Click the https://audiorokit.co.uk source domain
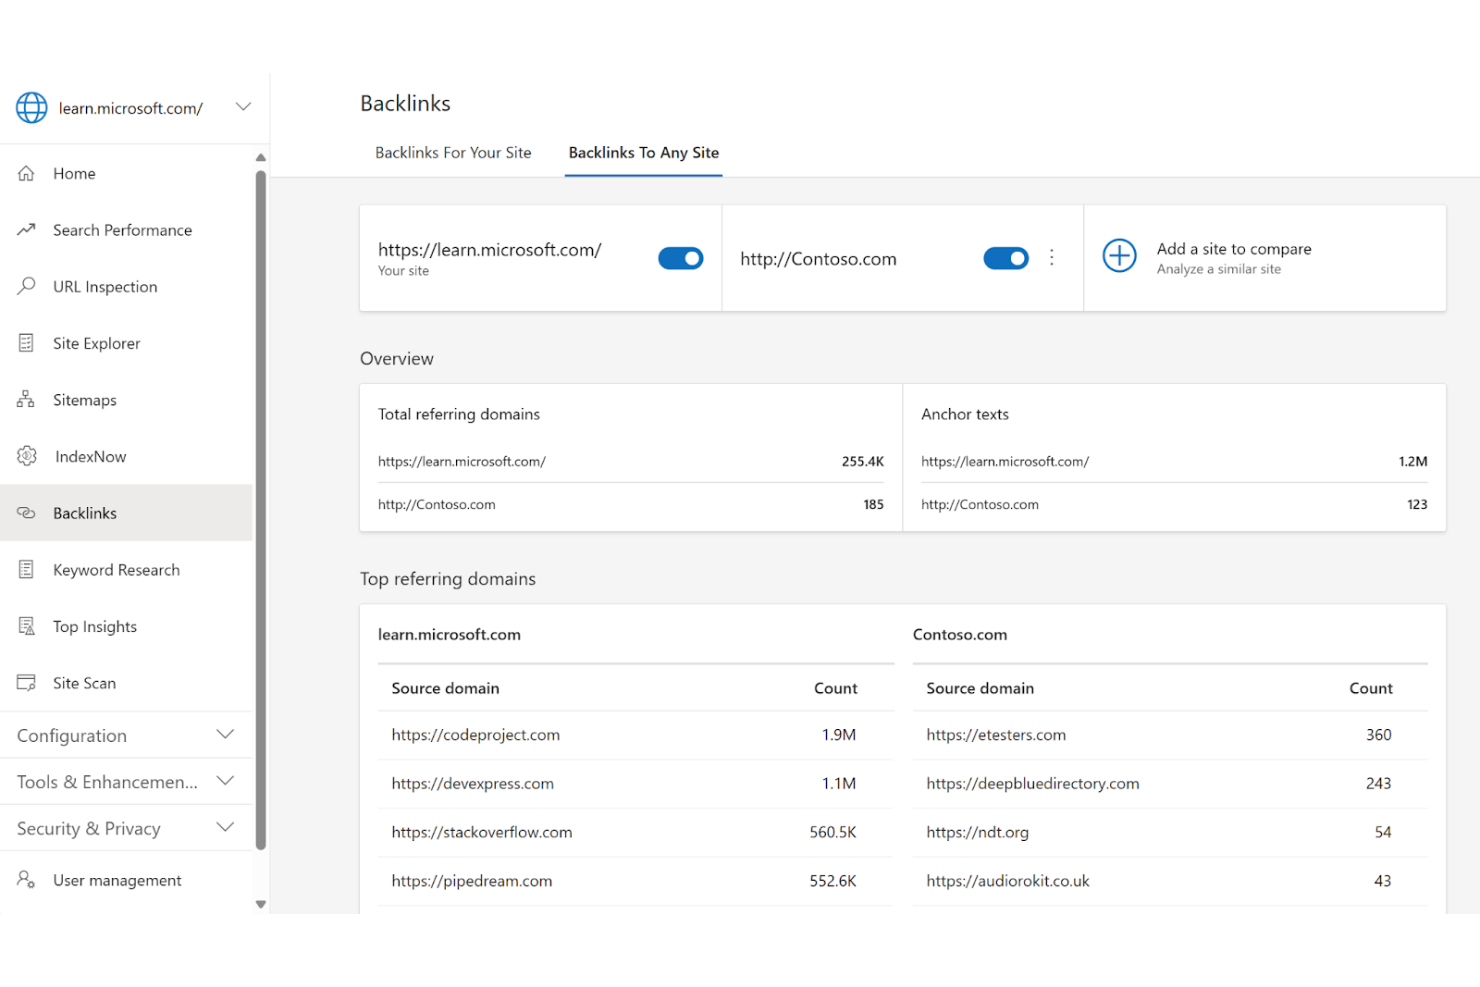Viewport: 1480px width, 987px height. pos(1008,881)
